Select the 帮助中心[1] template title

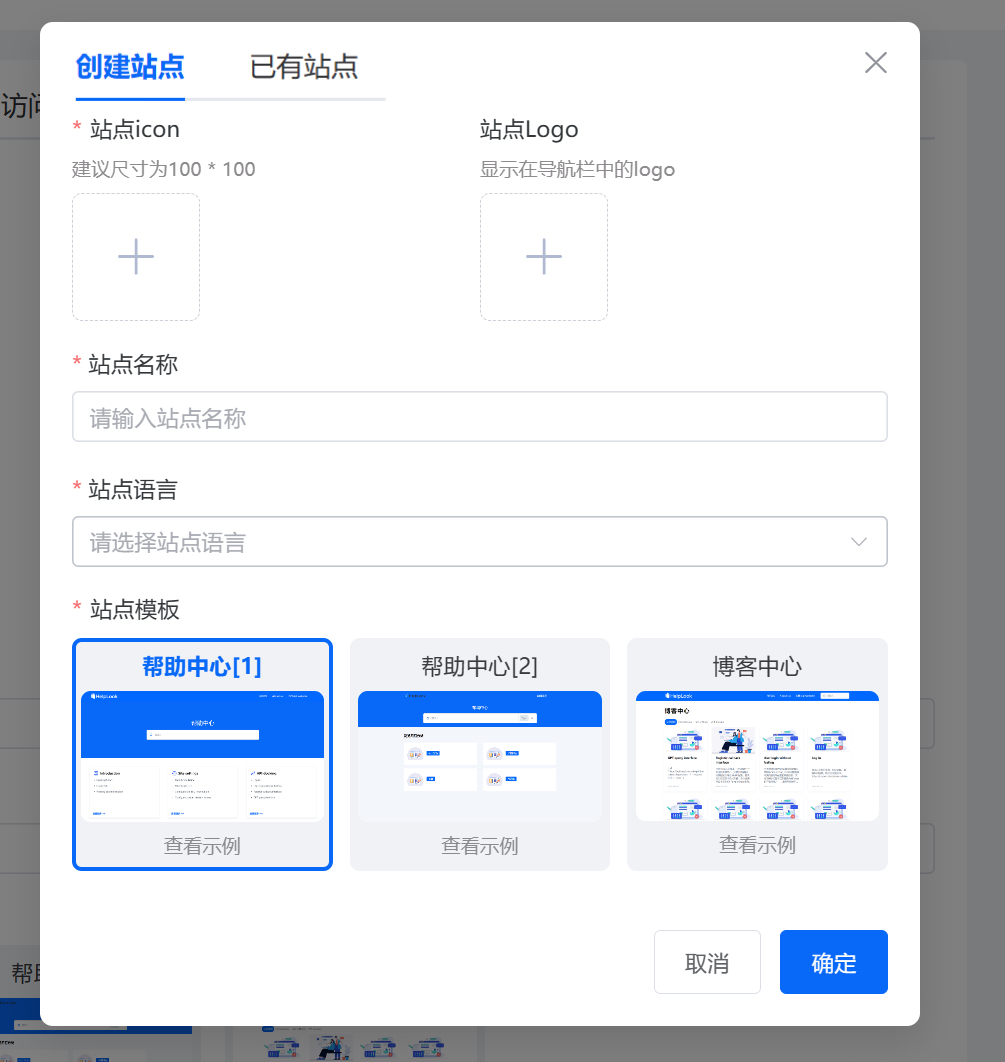tap(202, 667)
